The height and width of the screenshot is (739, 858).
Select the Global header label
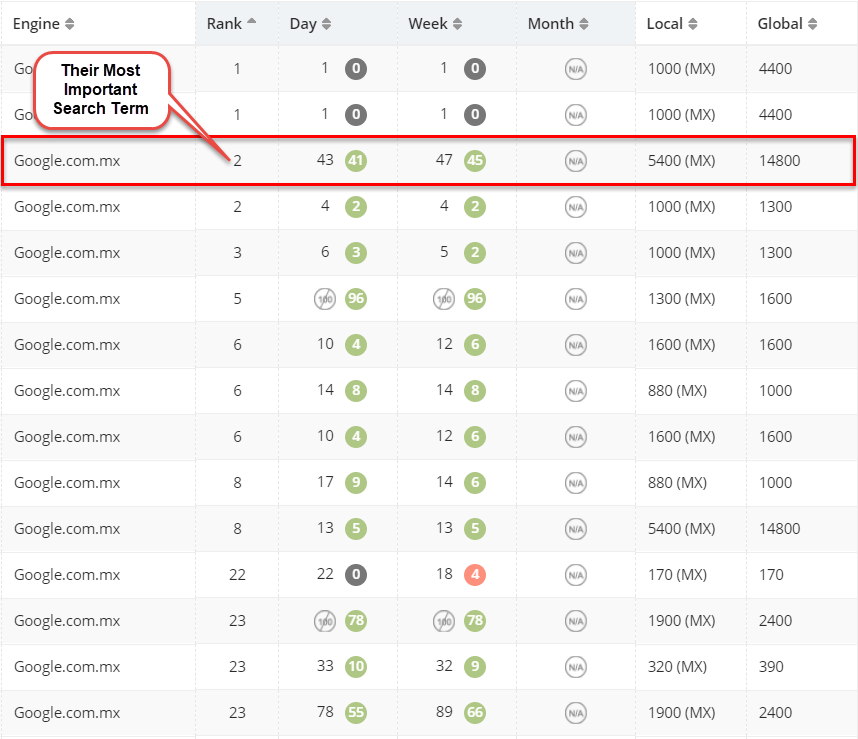click(780, 24)
